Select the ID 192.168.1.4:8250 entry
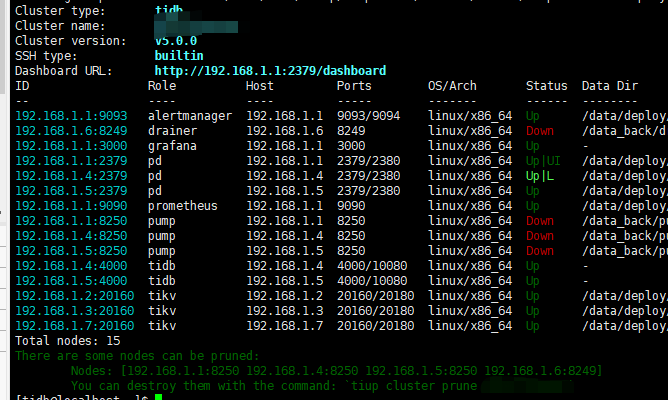Image resolution: width=668 pixels, height=400 pixels. [71, 236]
